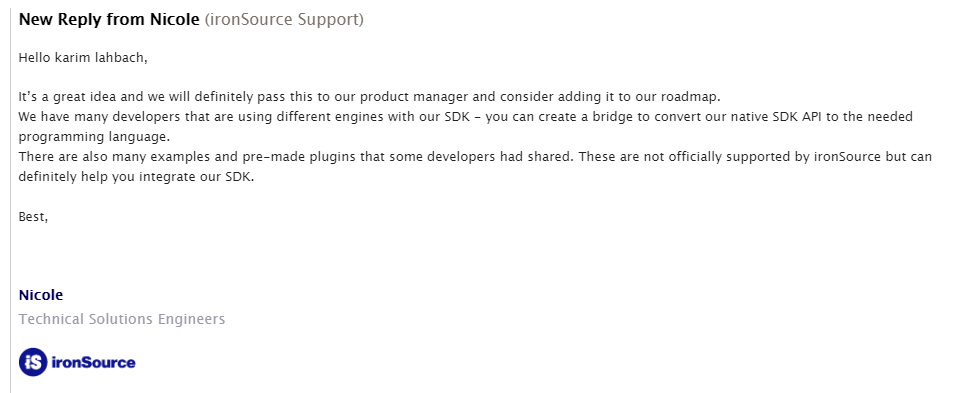Click the line "definitely help you integrate our SDK."
The height and width of the screenshot is (393, 956).
[136, 177]
